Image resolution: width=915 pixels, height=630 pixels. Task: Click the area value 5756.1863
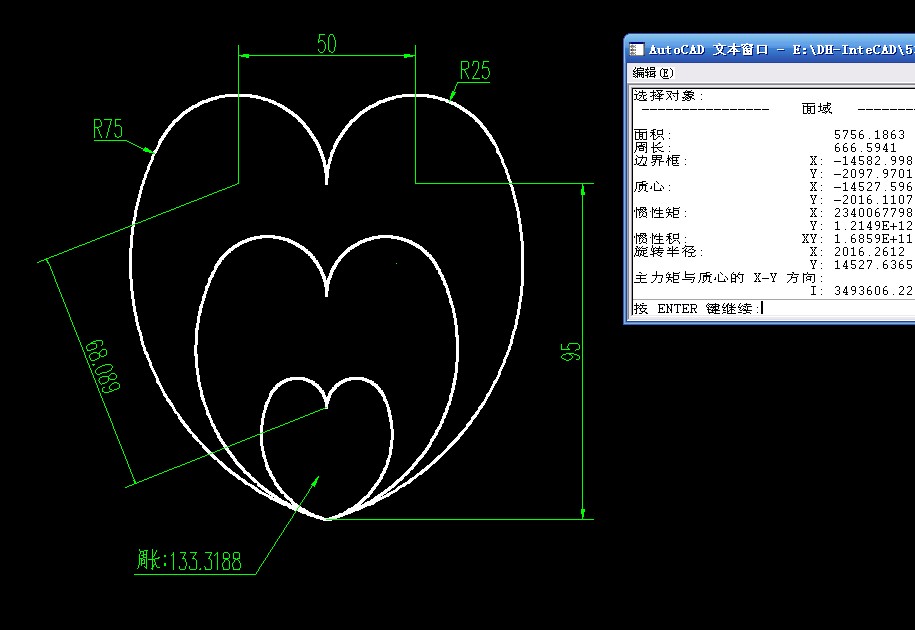click(869, 135)
